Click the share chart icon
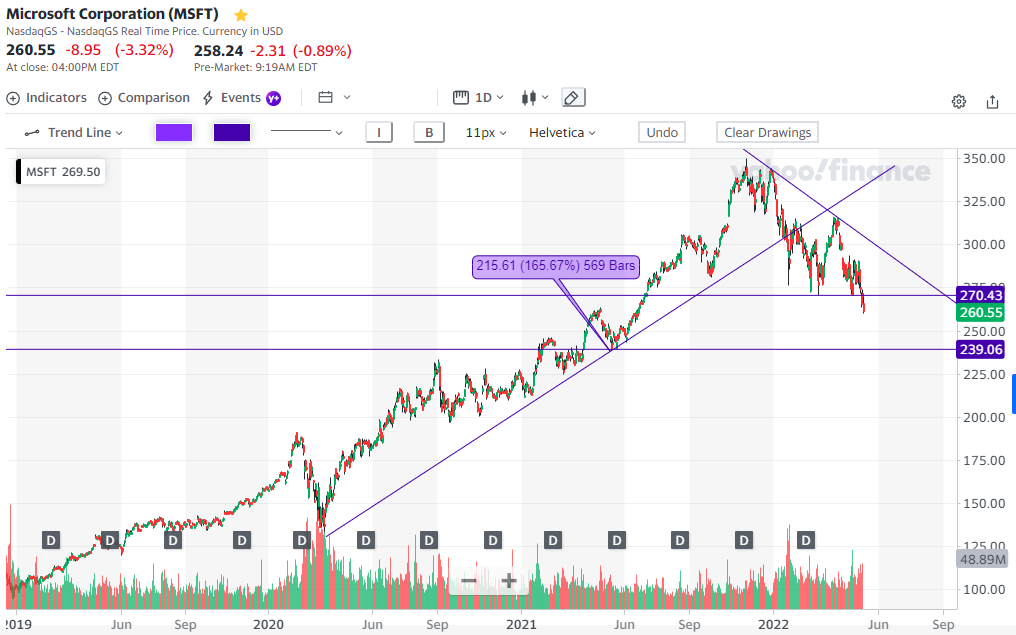 click(992, 102)
